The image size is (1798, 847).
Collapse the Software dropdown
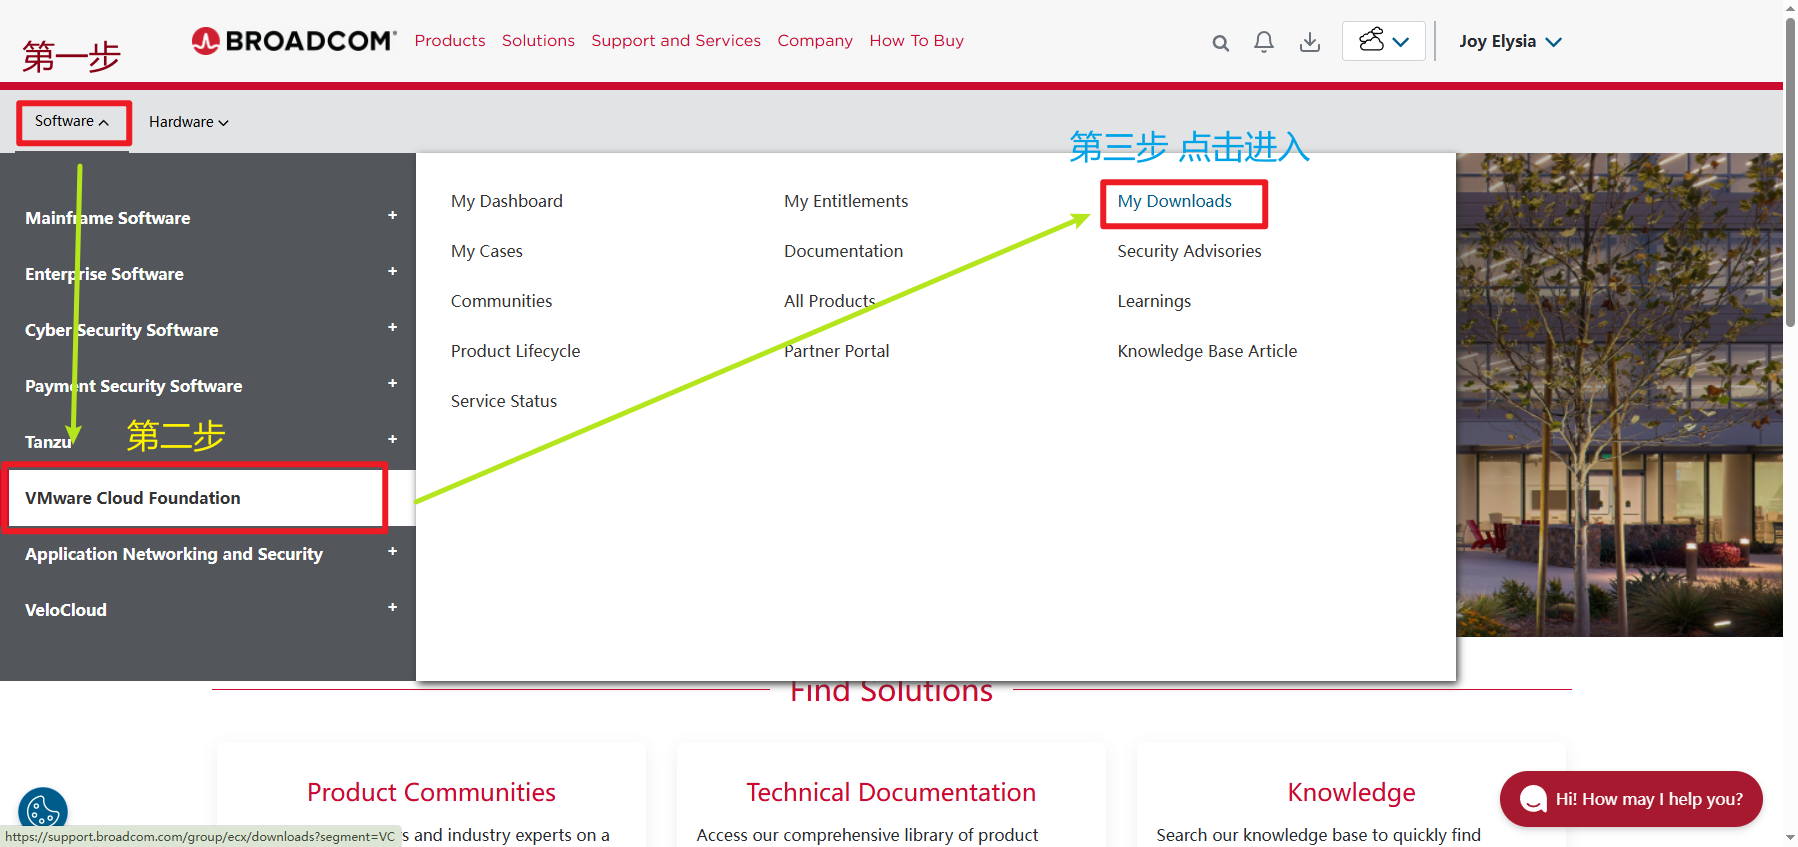(x=73, y=121)
